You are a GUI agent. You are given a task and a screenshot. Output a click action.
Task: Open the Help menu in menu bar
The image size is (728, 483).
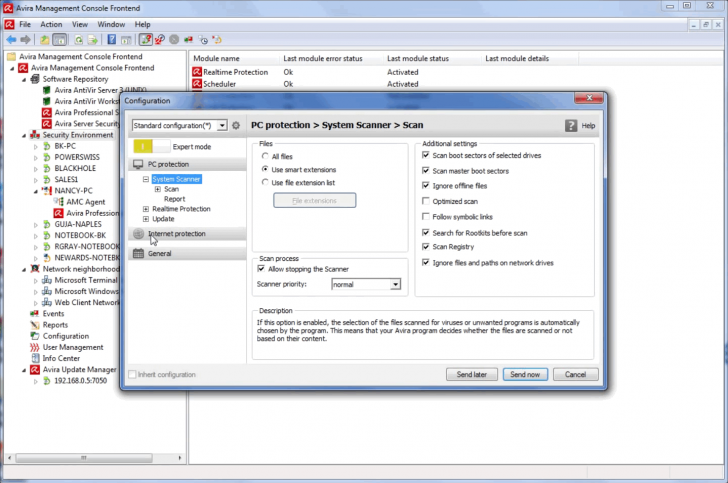click(x=143, y=24)
